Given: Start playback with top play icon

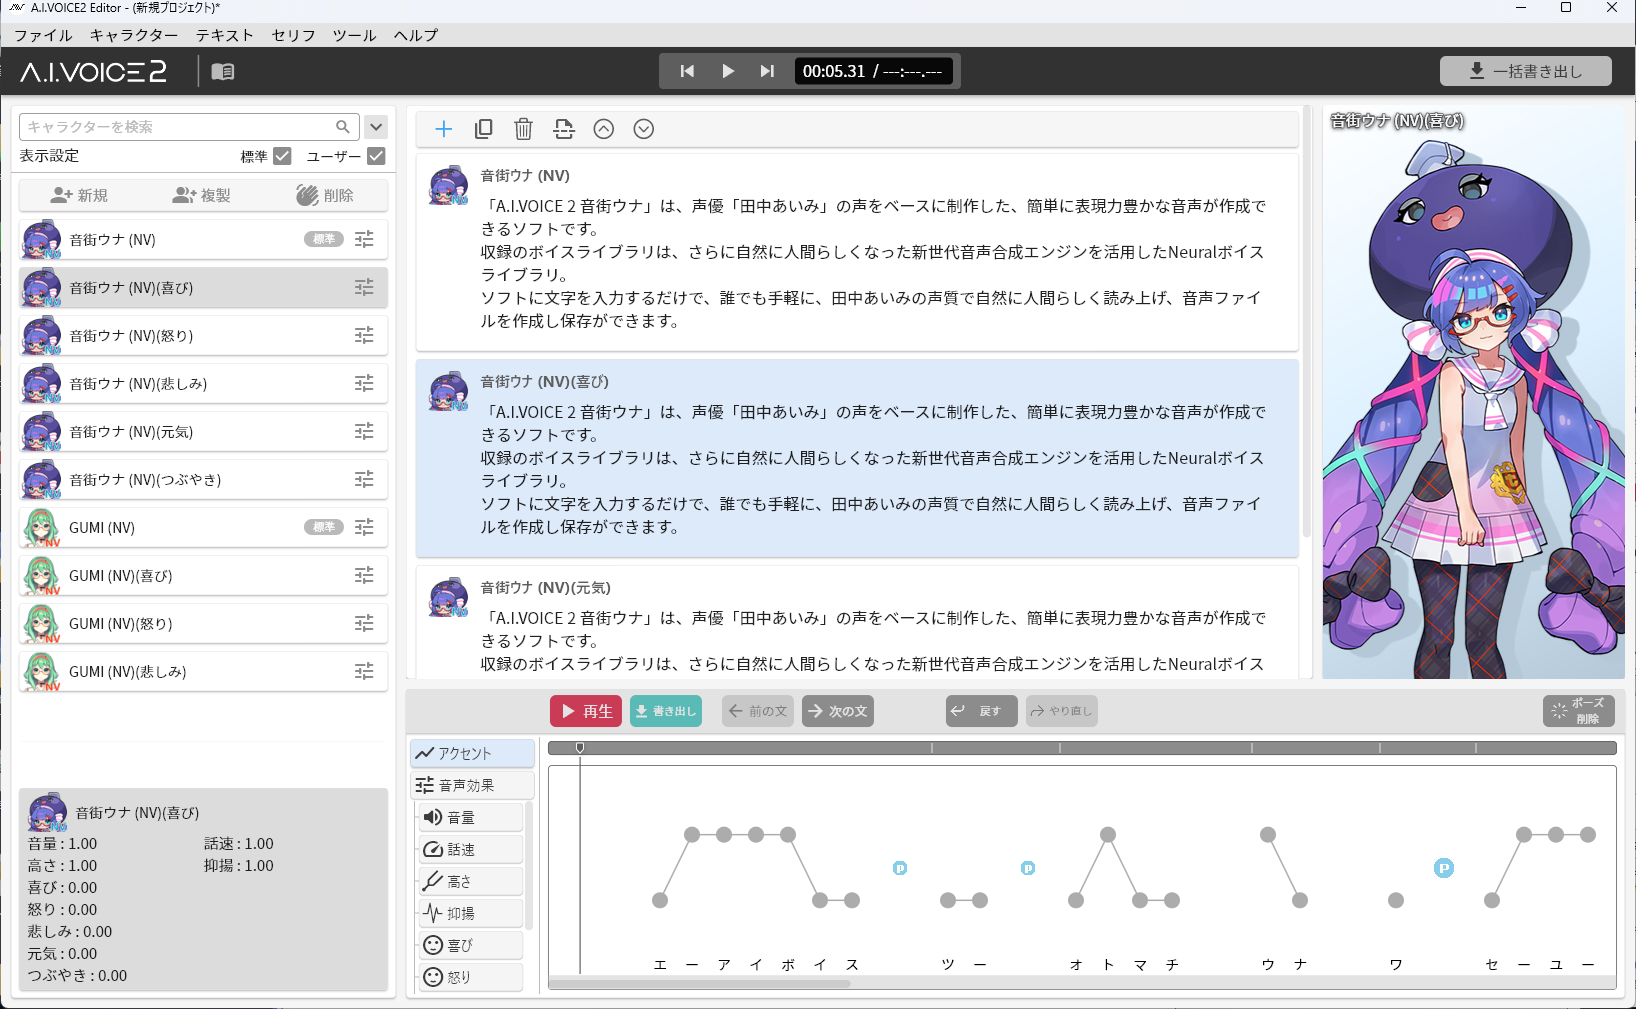Looking at the screenshot, I should pos(728,71).
